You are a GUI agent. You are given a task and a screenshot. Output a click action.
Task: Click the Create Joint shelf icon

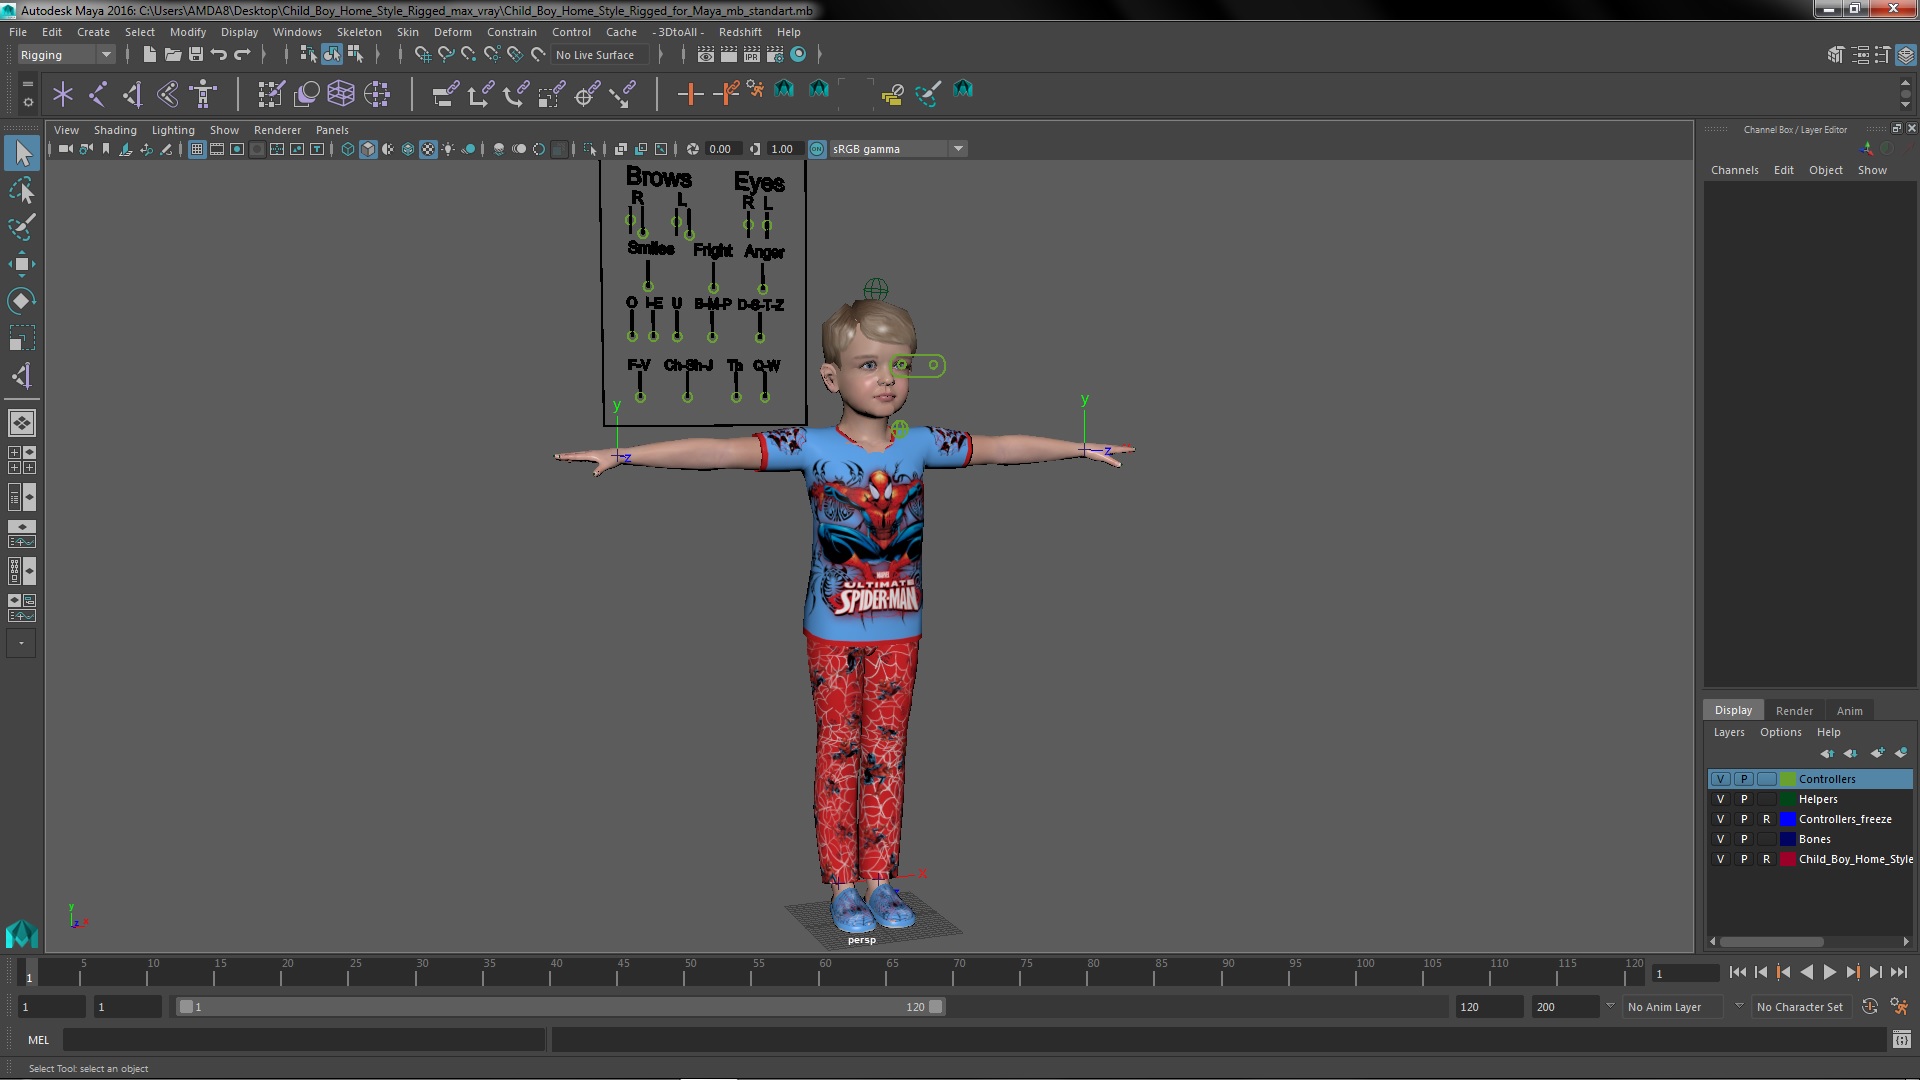click(98, 94)
